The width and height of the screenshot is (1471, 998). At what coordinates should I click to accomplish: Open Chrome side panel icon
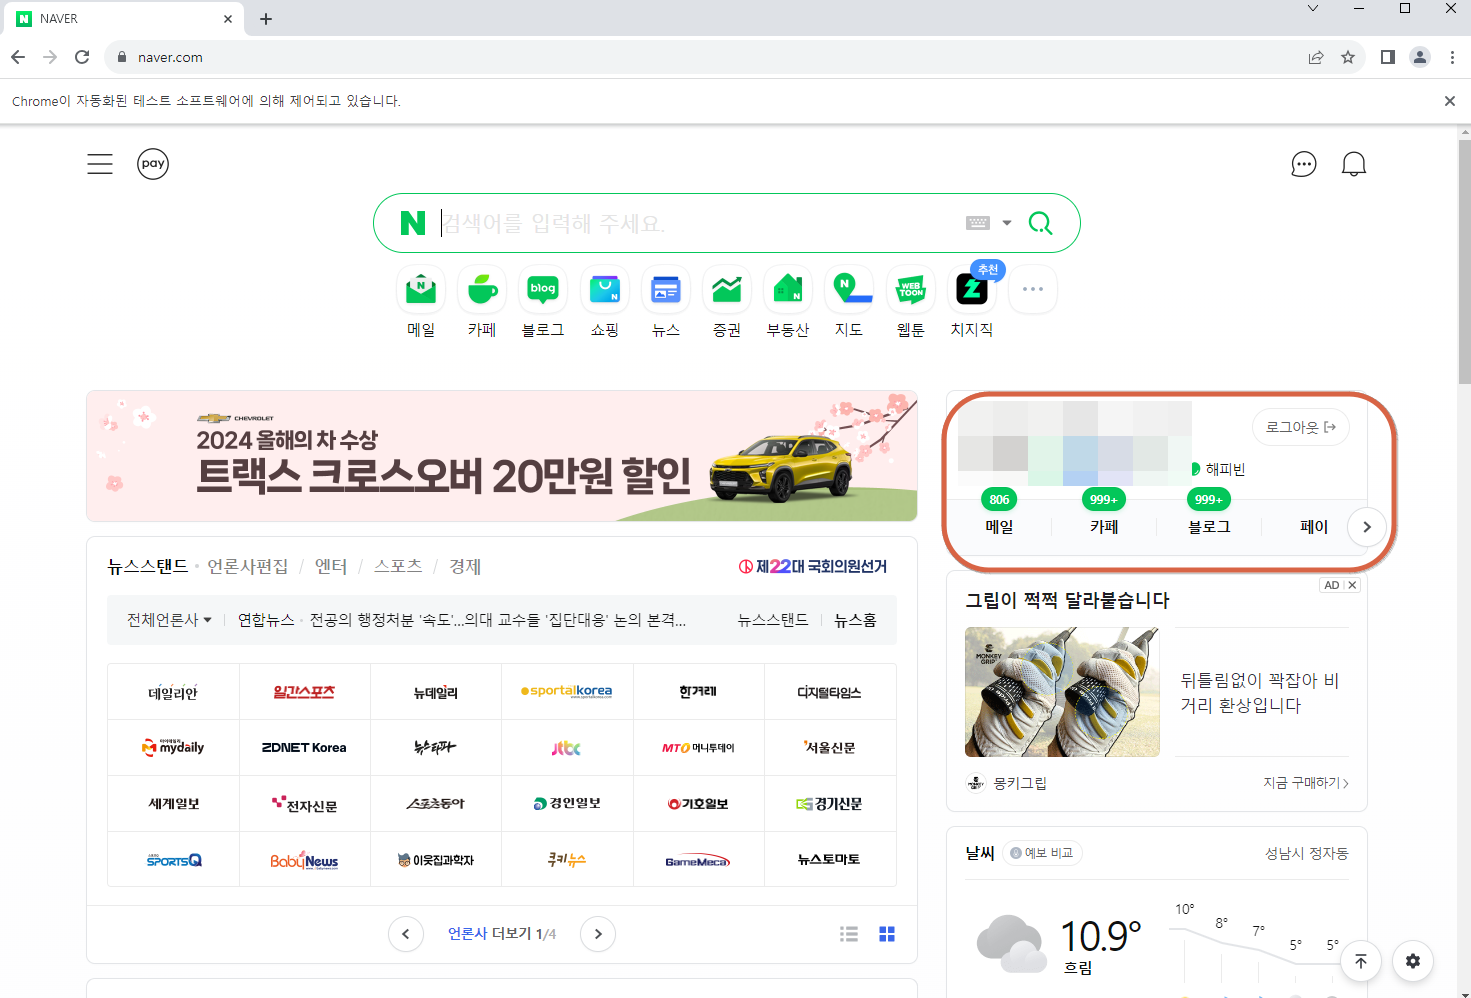(x=1388, y=57)
